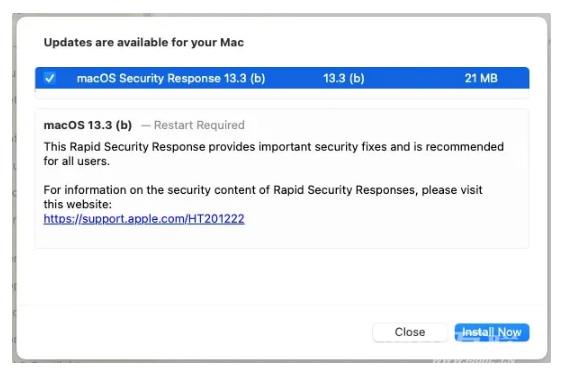The image size is (561, 373).
Task: Click the blue row between version and size
Action: click(414, 78)
